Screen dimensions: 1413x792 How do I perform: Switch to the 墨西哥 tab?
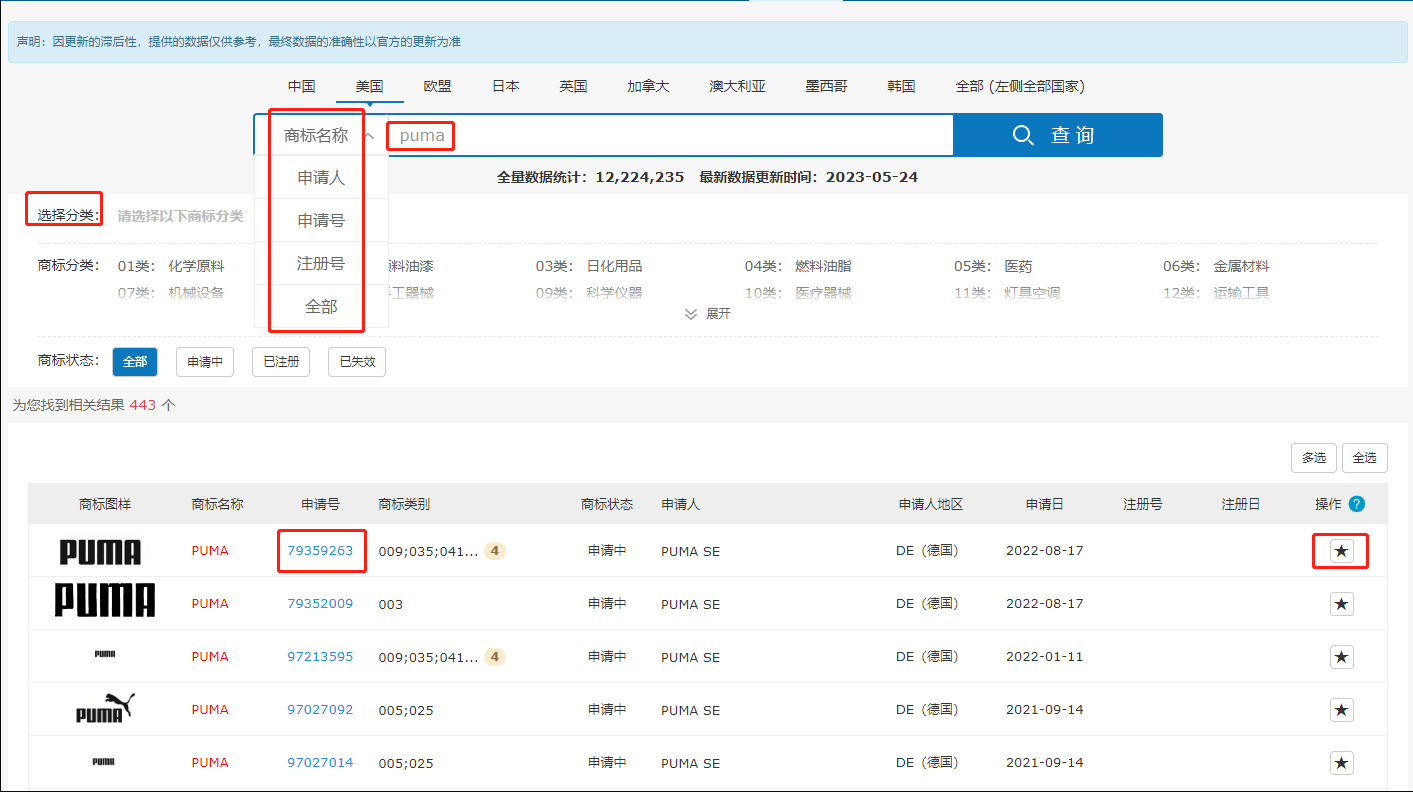pyautogui.click(x=826, y=86)
